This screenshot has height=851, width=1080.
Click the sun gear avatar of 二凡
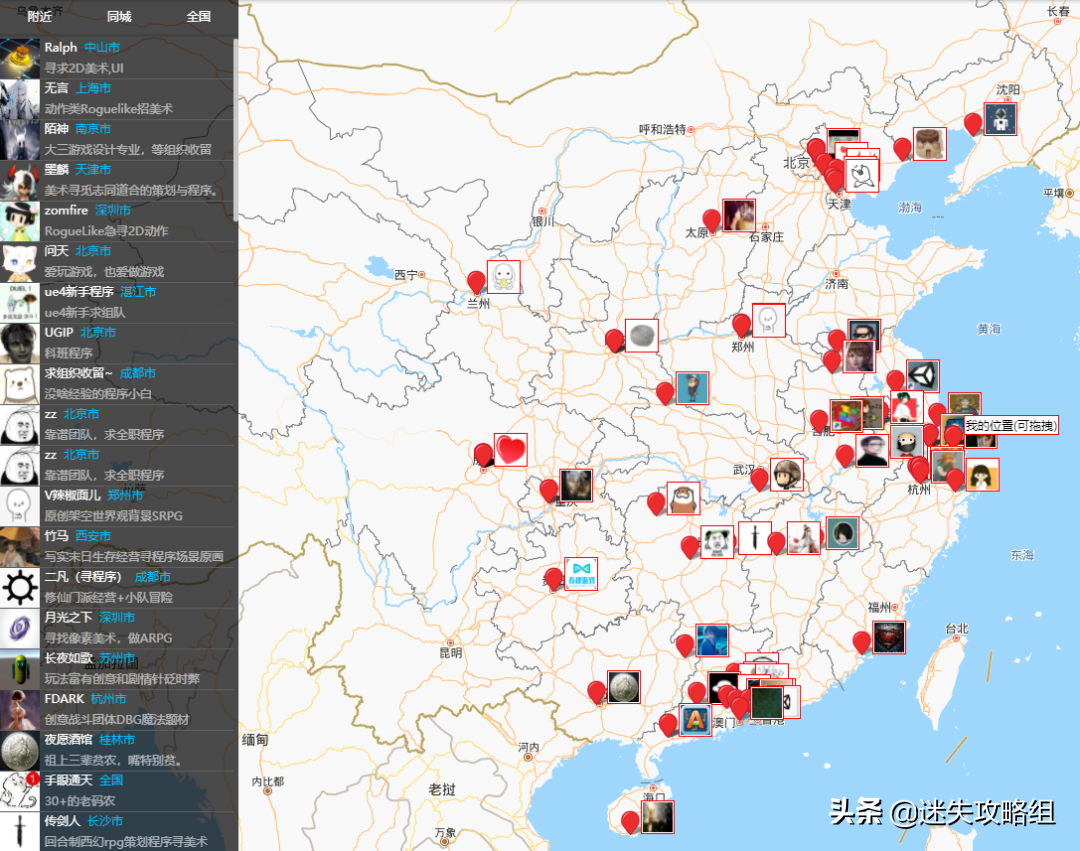(x=19, y=587)
